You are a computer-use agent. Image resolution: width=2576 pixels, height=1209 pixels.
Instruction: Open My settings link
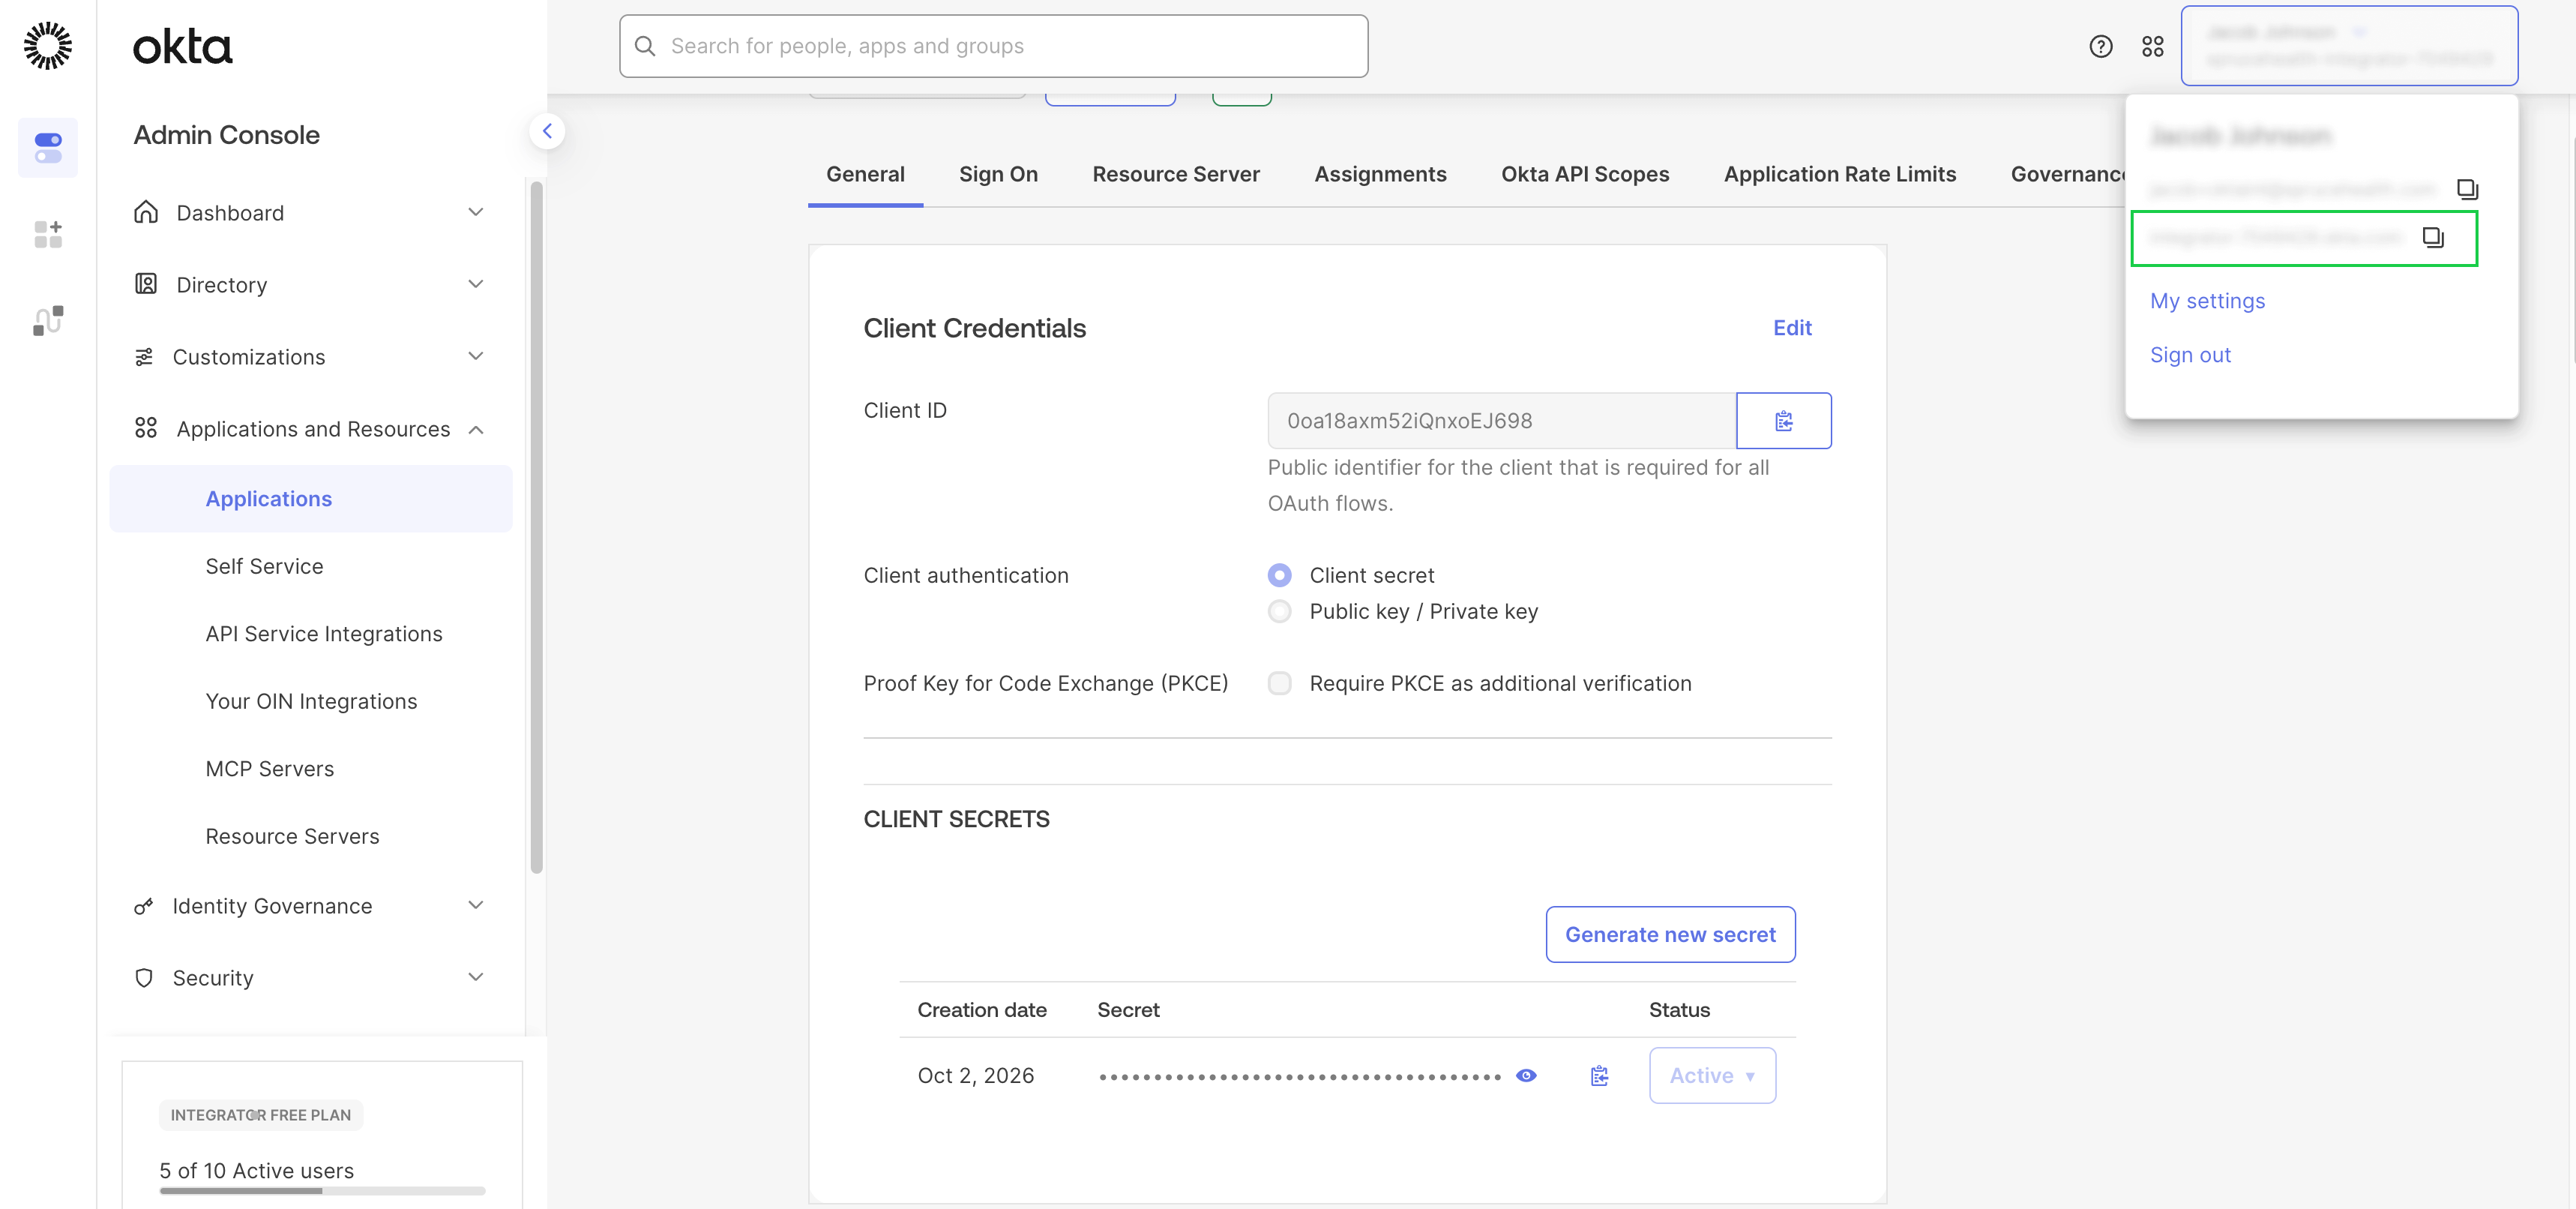2207,301
